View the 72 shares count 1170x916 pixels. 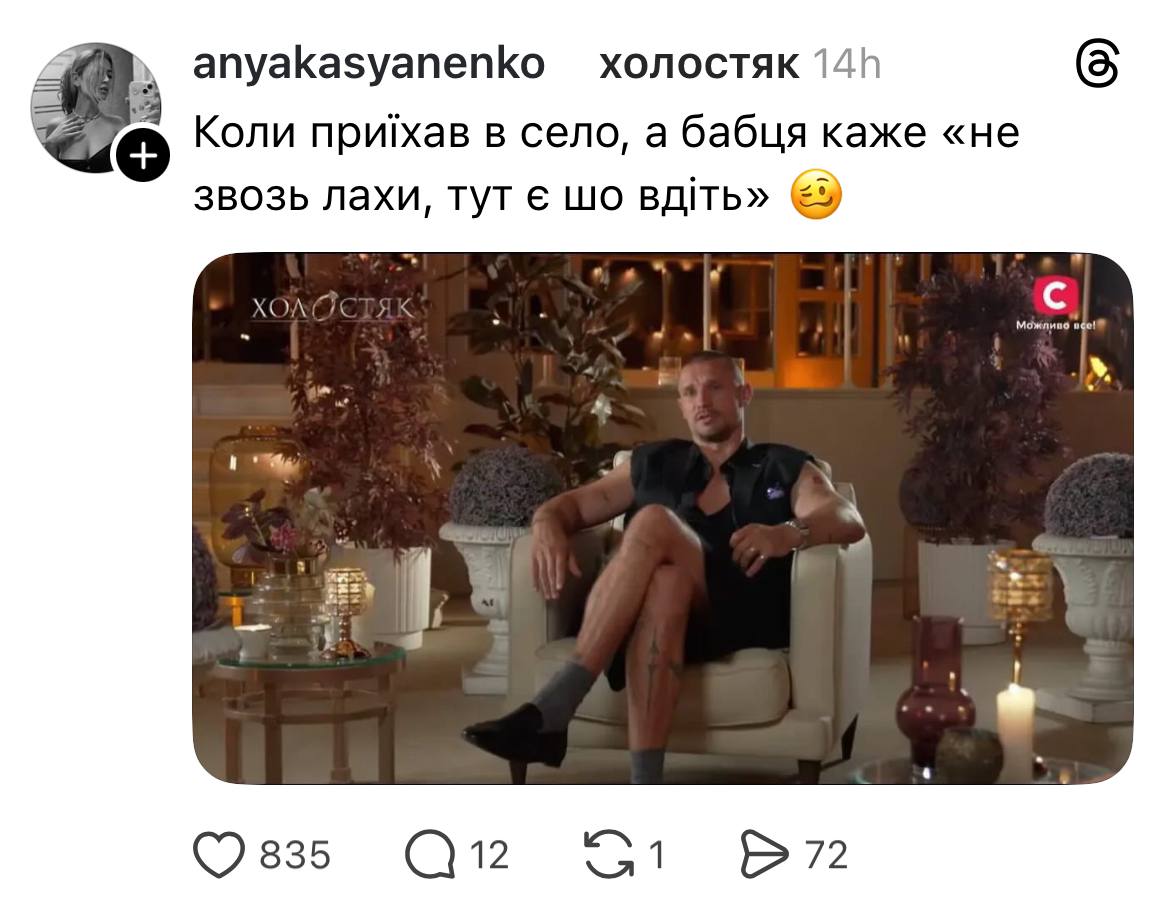click(x=826, y=855)
